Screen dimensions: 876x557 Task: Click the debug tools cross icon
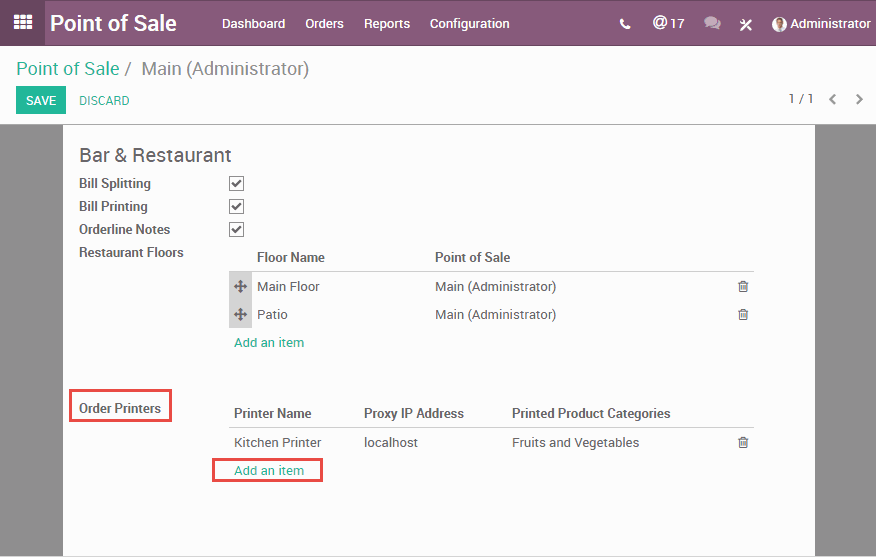(x=745, y=24)
